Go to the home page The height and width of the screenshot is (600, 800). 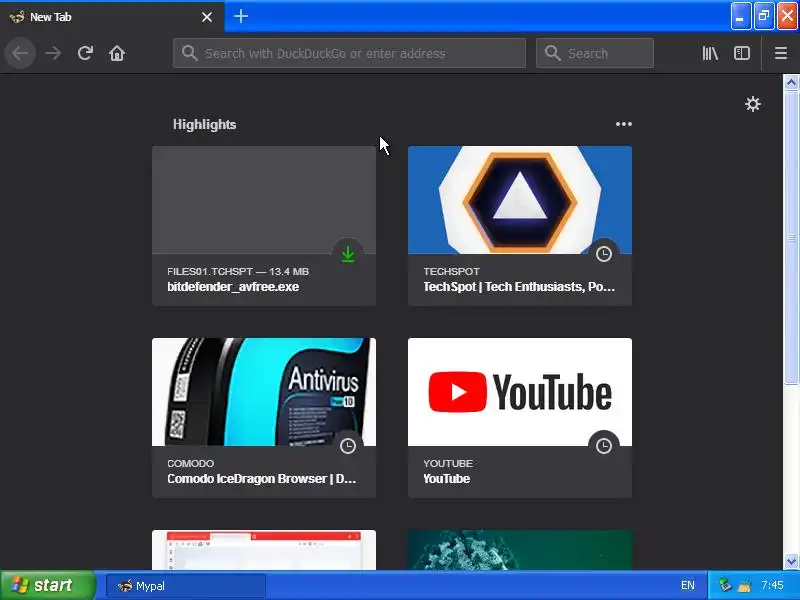click(117, 53)
